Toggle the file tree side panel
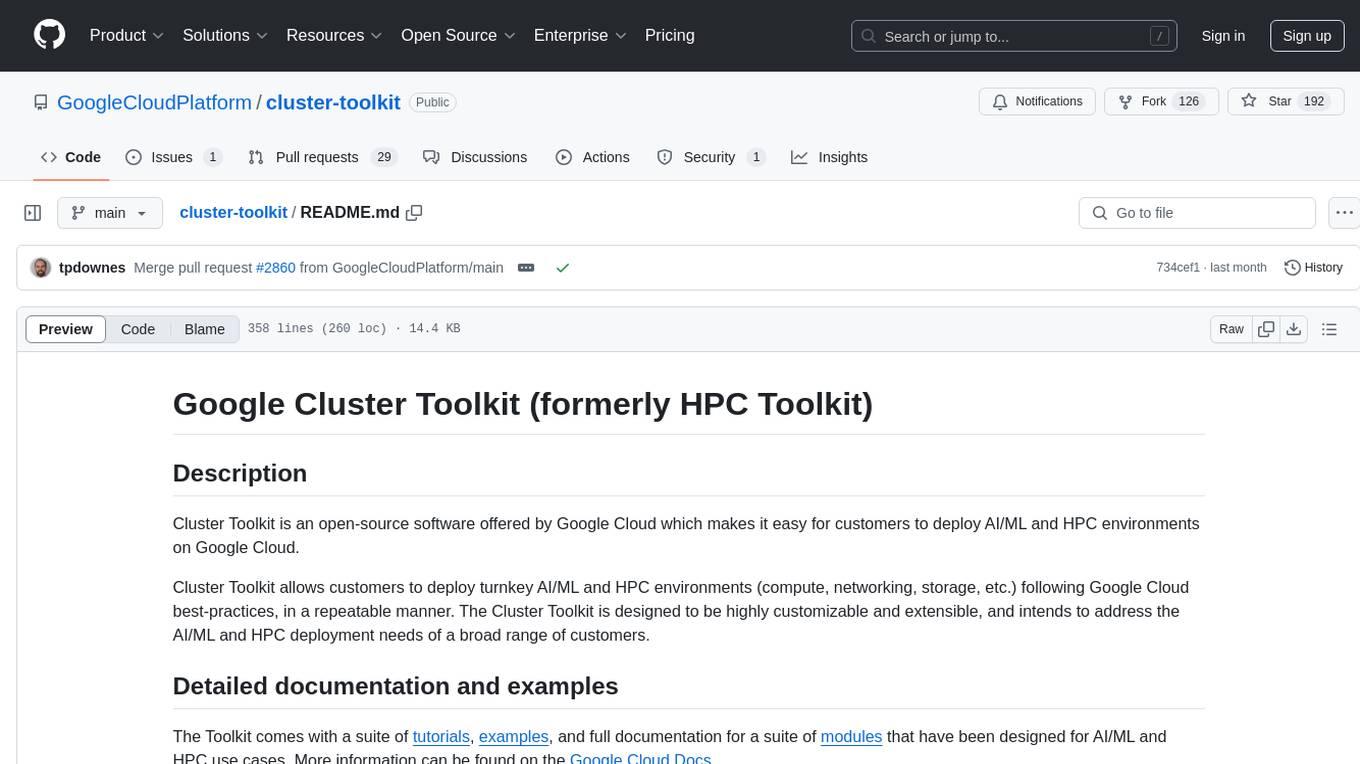Viewport: 1360px width, 764px height. (x=33, y=213)
